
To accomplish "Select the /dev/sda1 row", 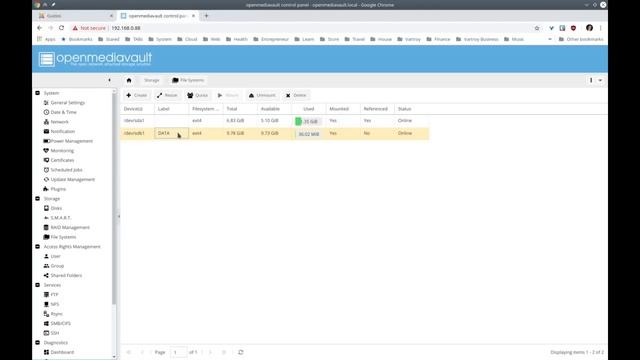I will point(275,121).
